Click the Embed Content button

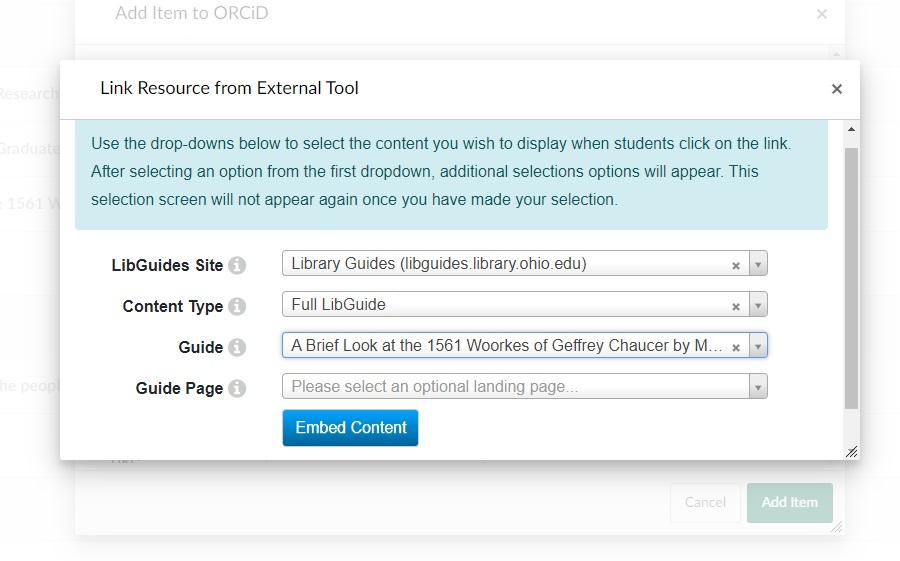350,428
